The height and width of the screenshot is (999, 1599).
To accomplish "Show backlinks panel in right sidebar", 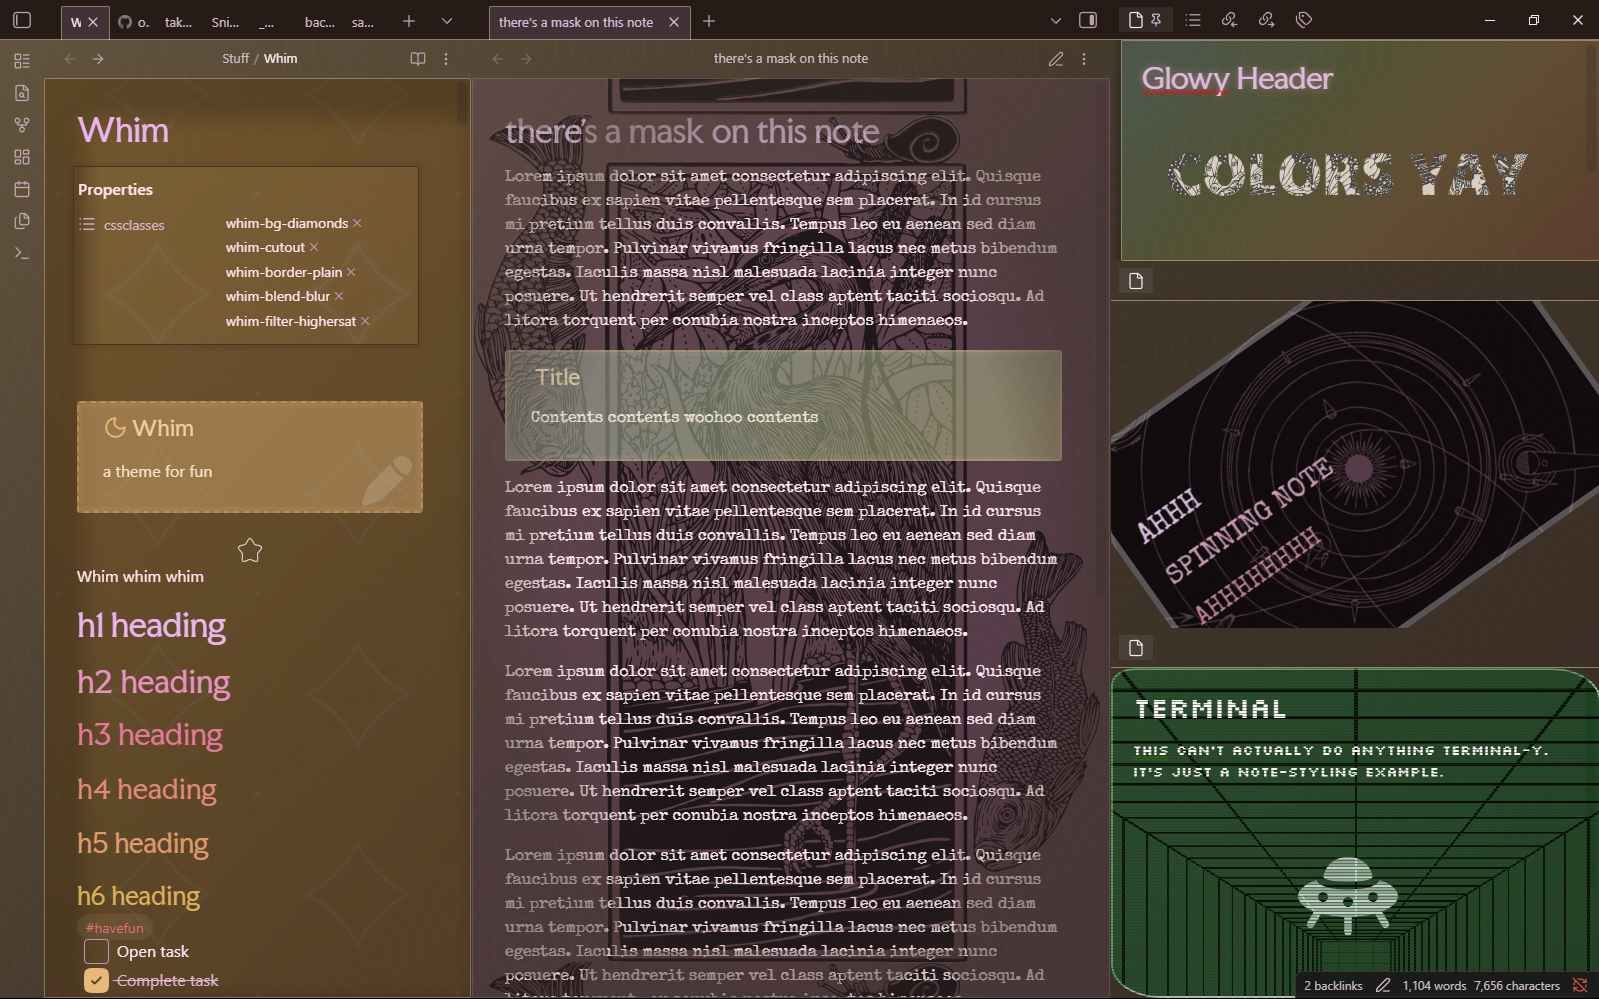I will [1230, 20].
